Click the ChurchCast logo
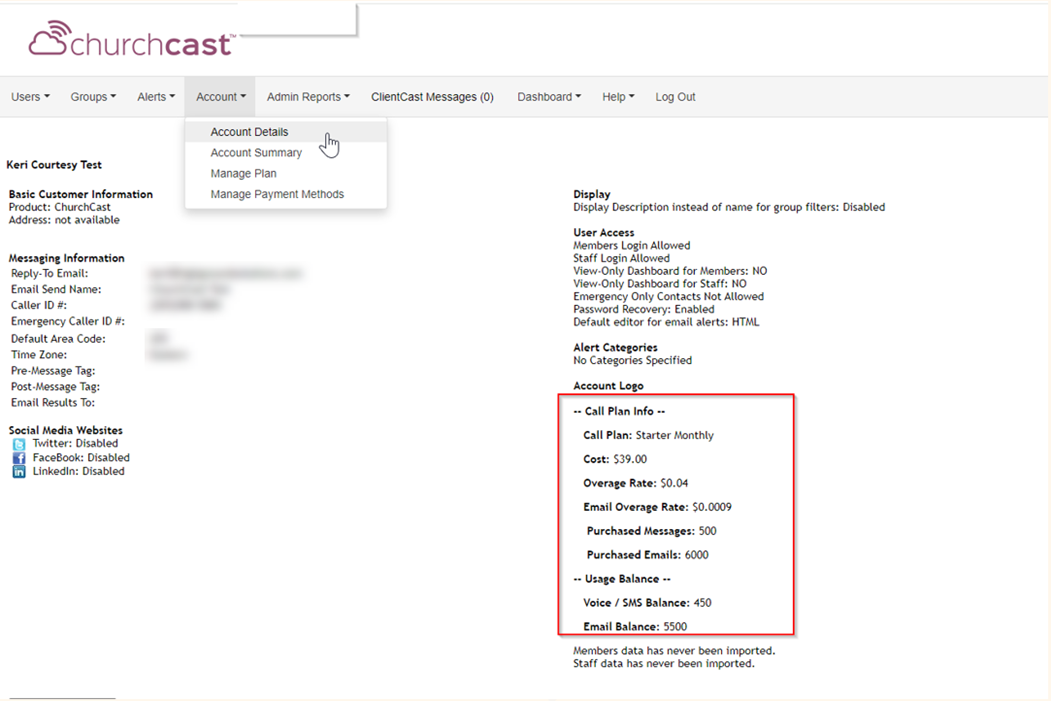 click(x=131, y=41)
